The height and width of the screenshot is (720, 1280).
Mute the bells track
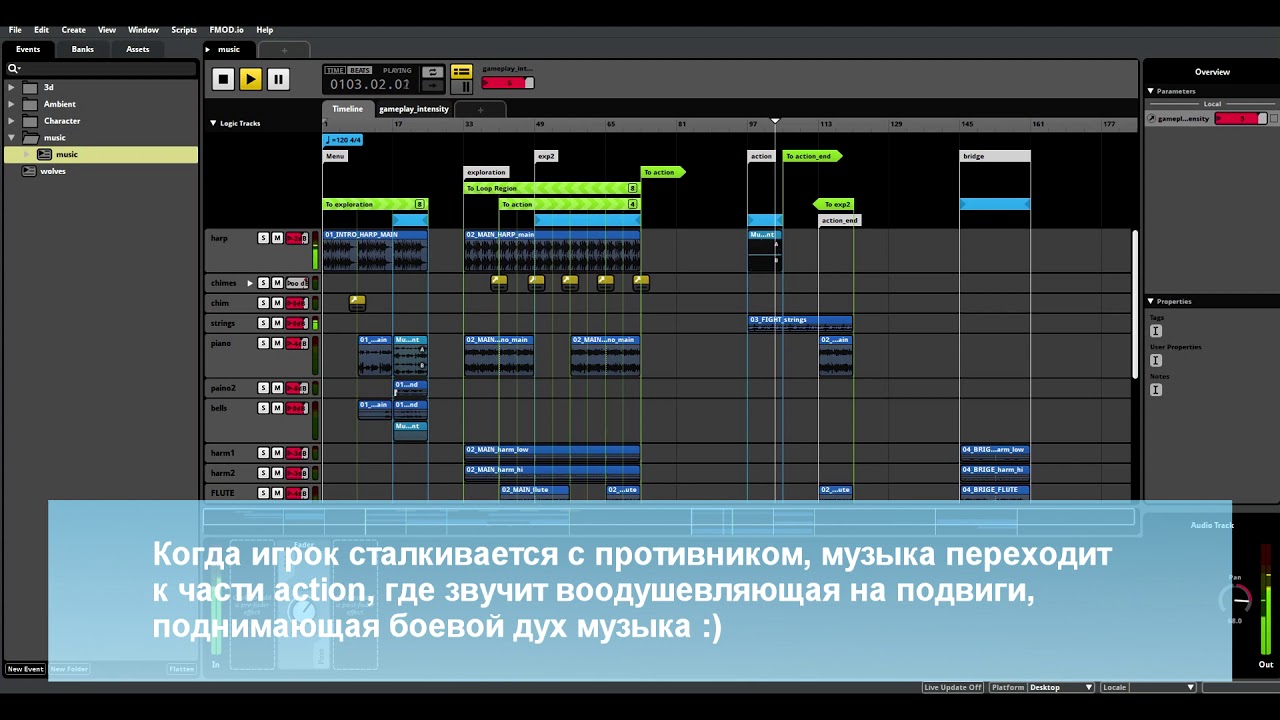(277, 408)
